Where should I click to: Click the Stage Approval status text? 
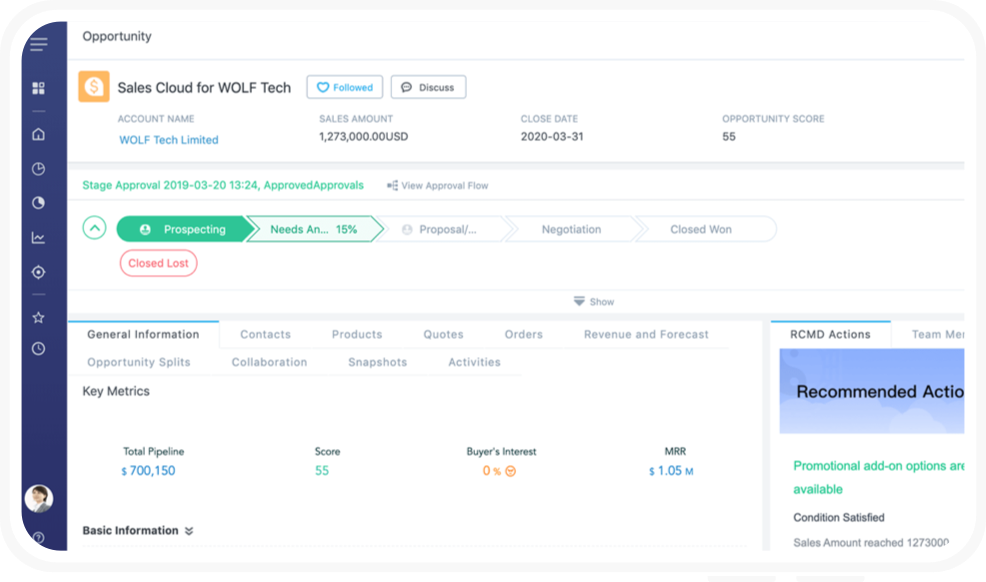point(223,185)
